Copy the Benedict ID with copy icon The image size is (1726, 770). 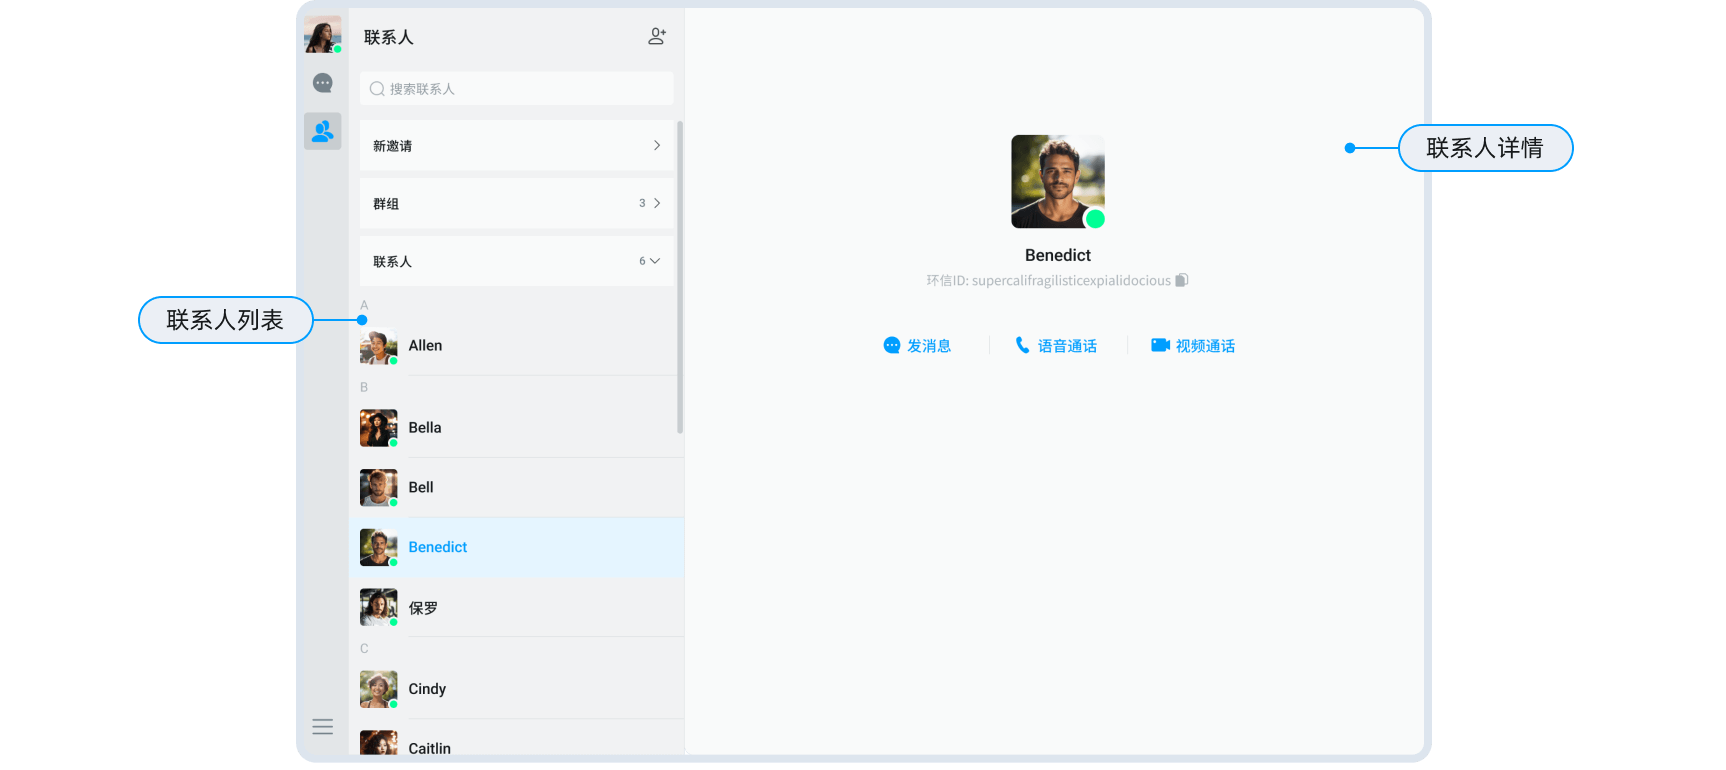1181,281
